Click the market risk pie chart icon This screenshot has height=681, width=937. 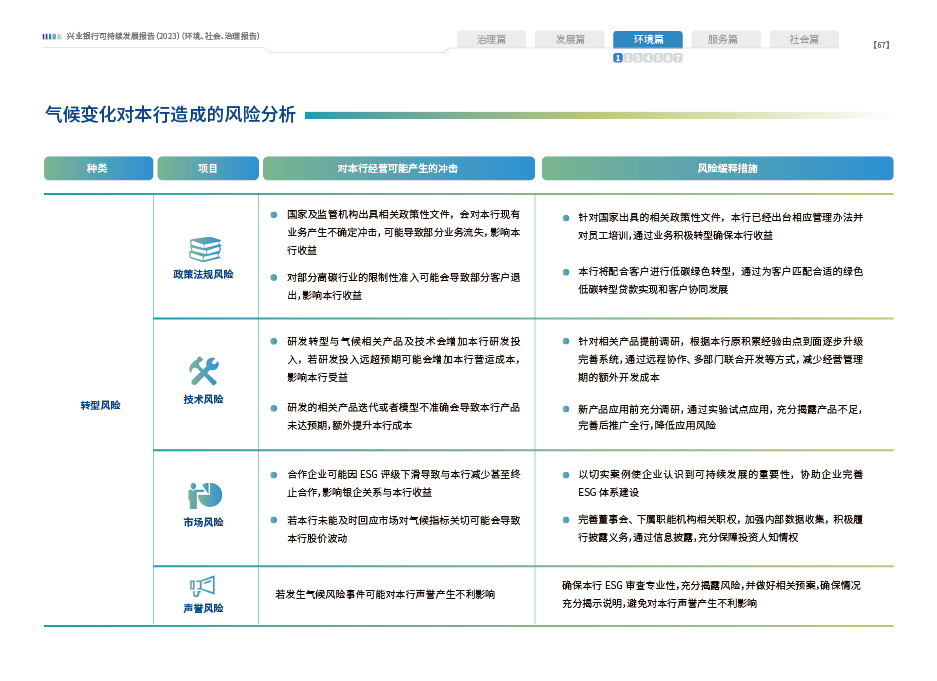pos(205,495)
